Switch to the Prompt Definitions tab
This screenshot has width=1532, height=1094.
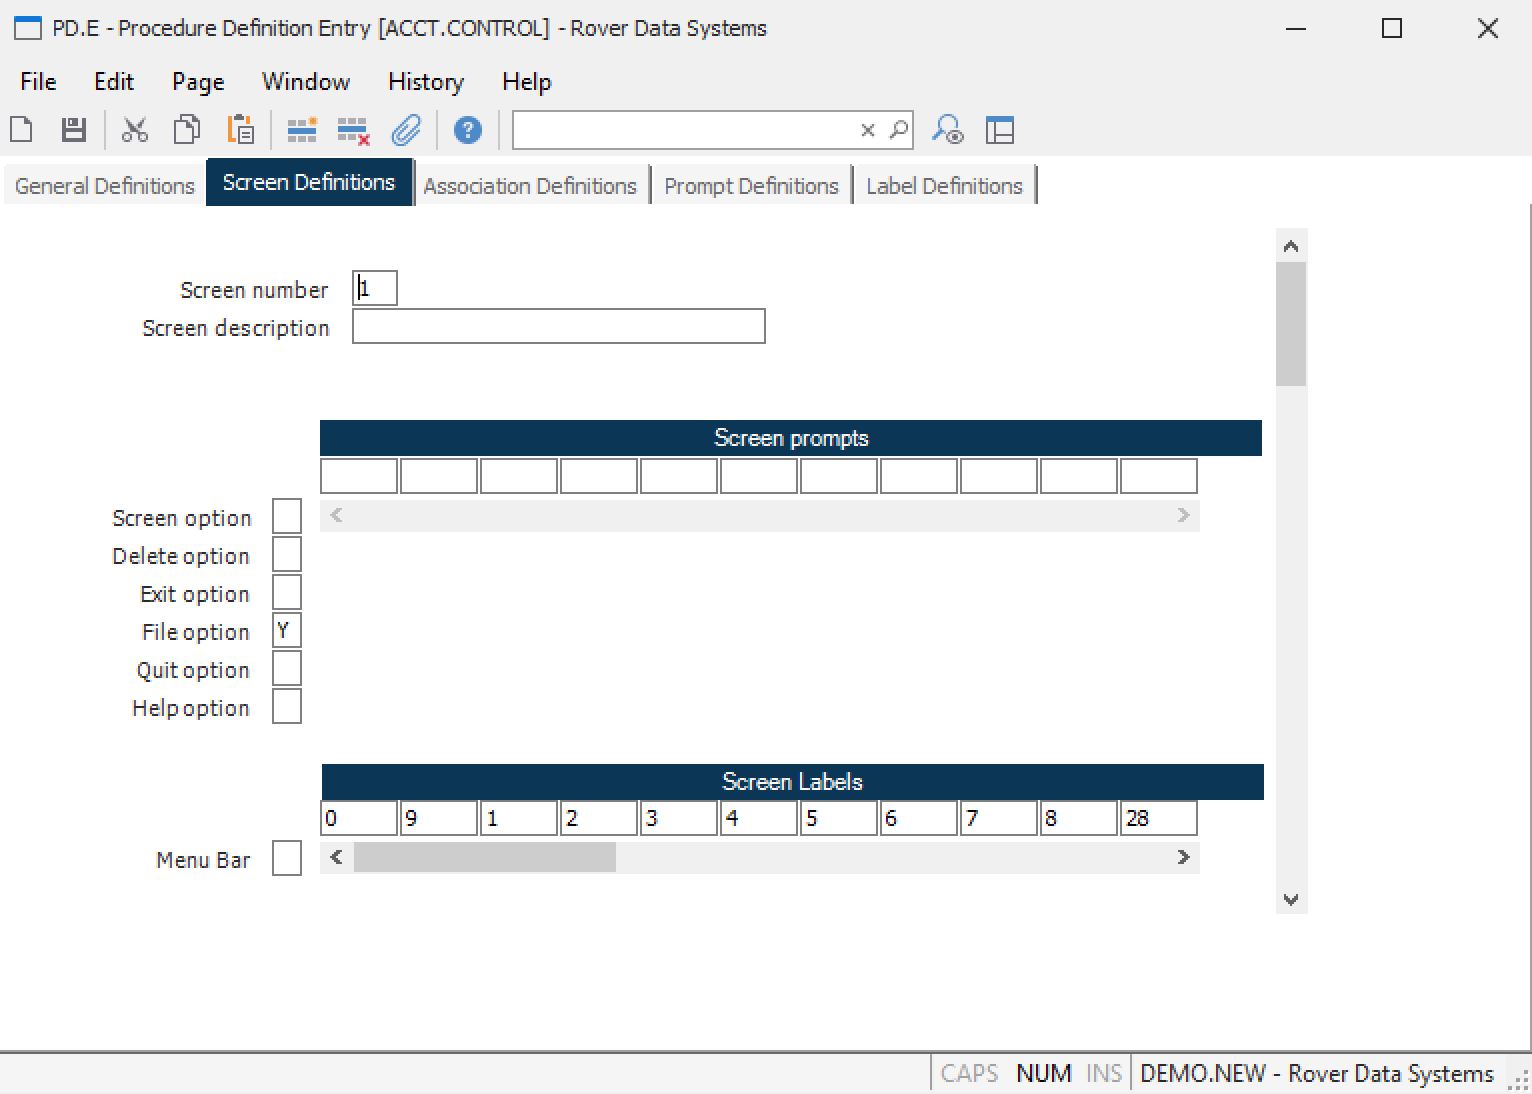click(751, 186)
